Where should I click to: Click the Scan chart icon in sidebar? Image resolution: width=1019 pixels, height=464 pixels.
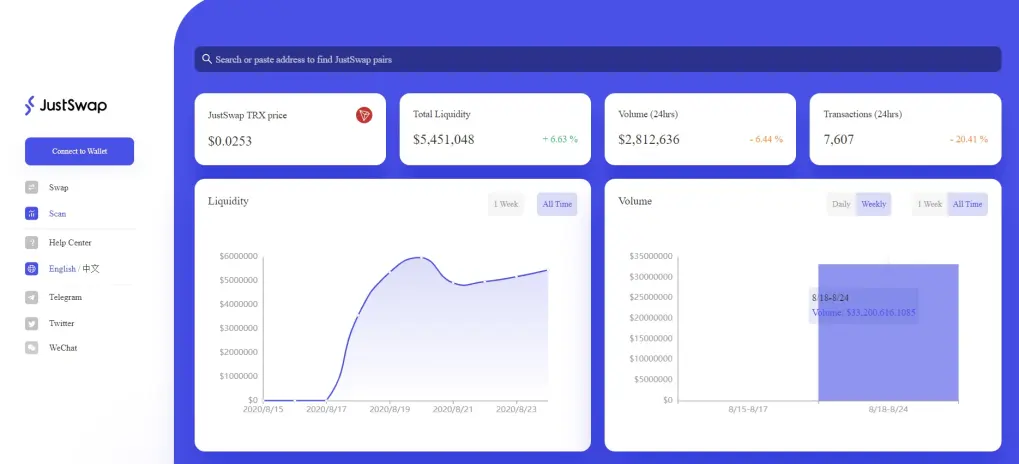click(x=32, y=213)
